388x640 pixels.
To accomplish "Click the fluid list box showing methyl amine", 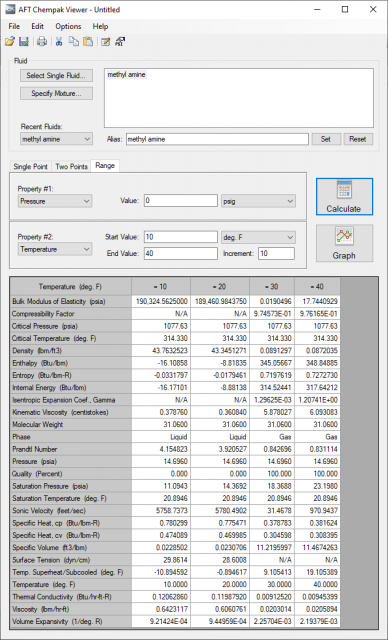I will coord(239,98).
